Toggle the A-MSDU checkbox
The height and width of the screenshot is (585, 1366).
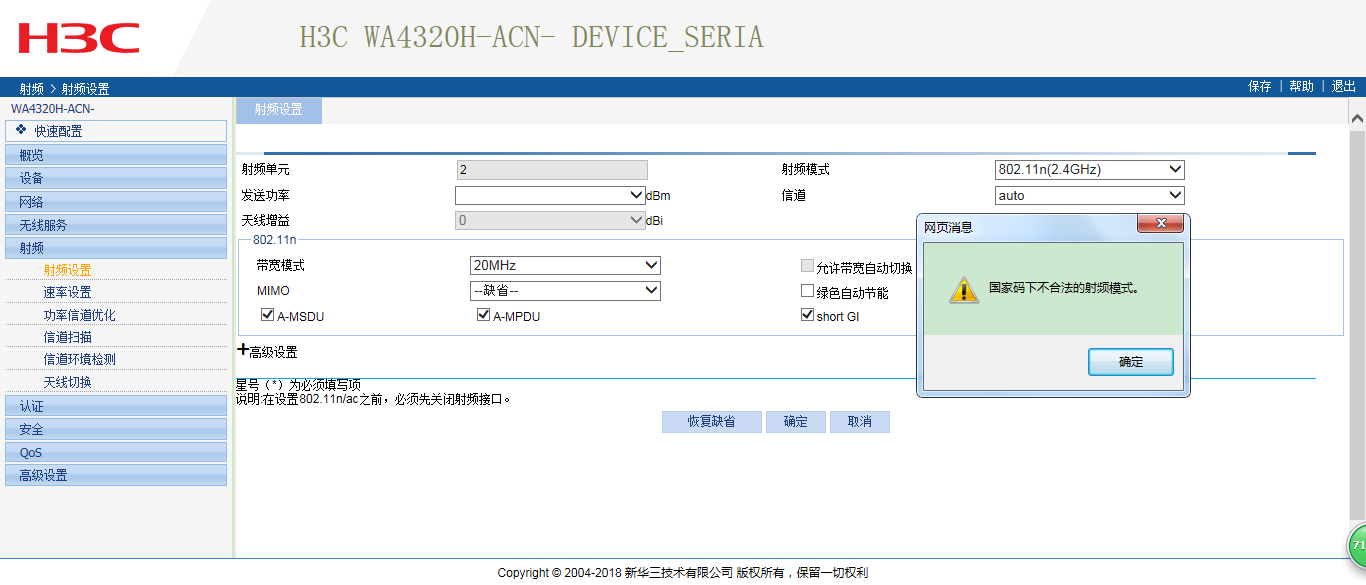(267, 315)
